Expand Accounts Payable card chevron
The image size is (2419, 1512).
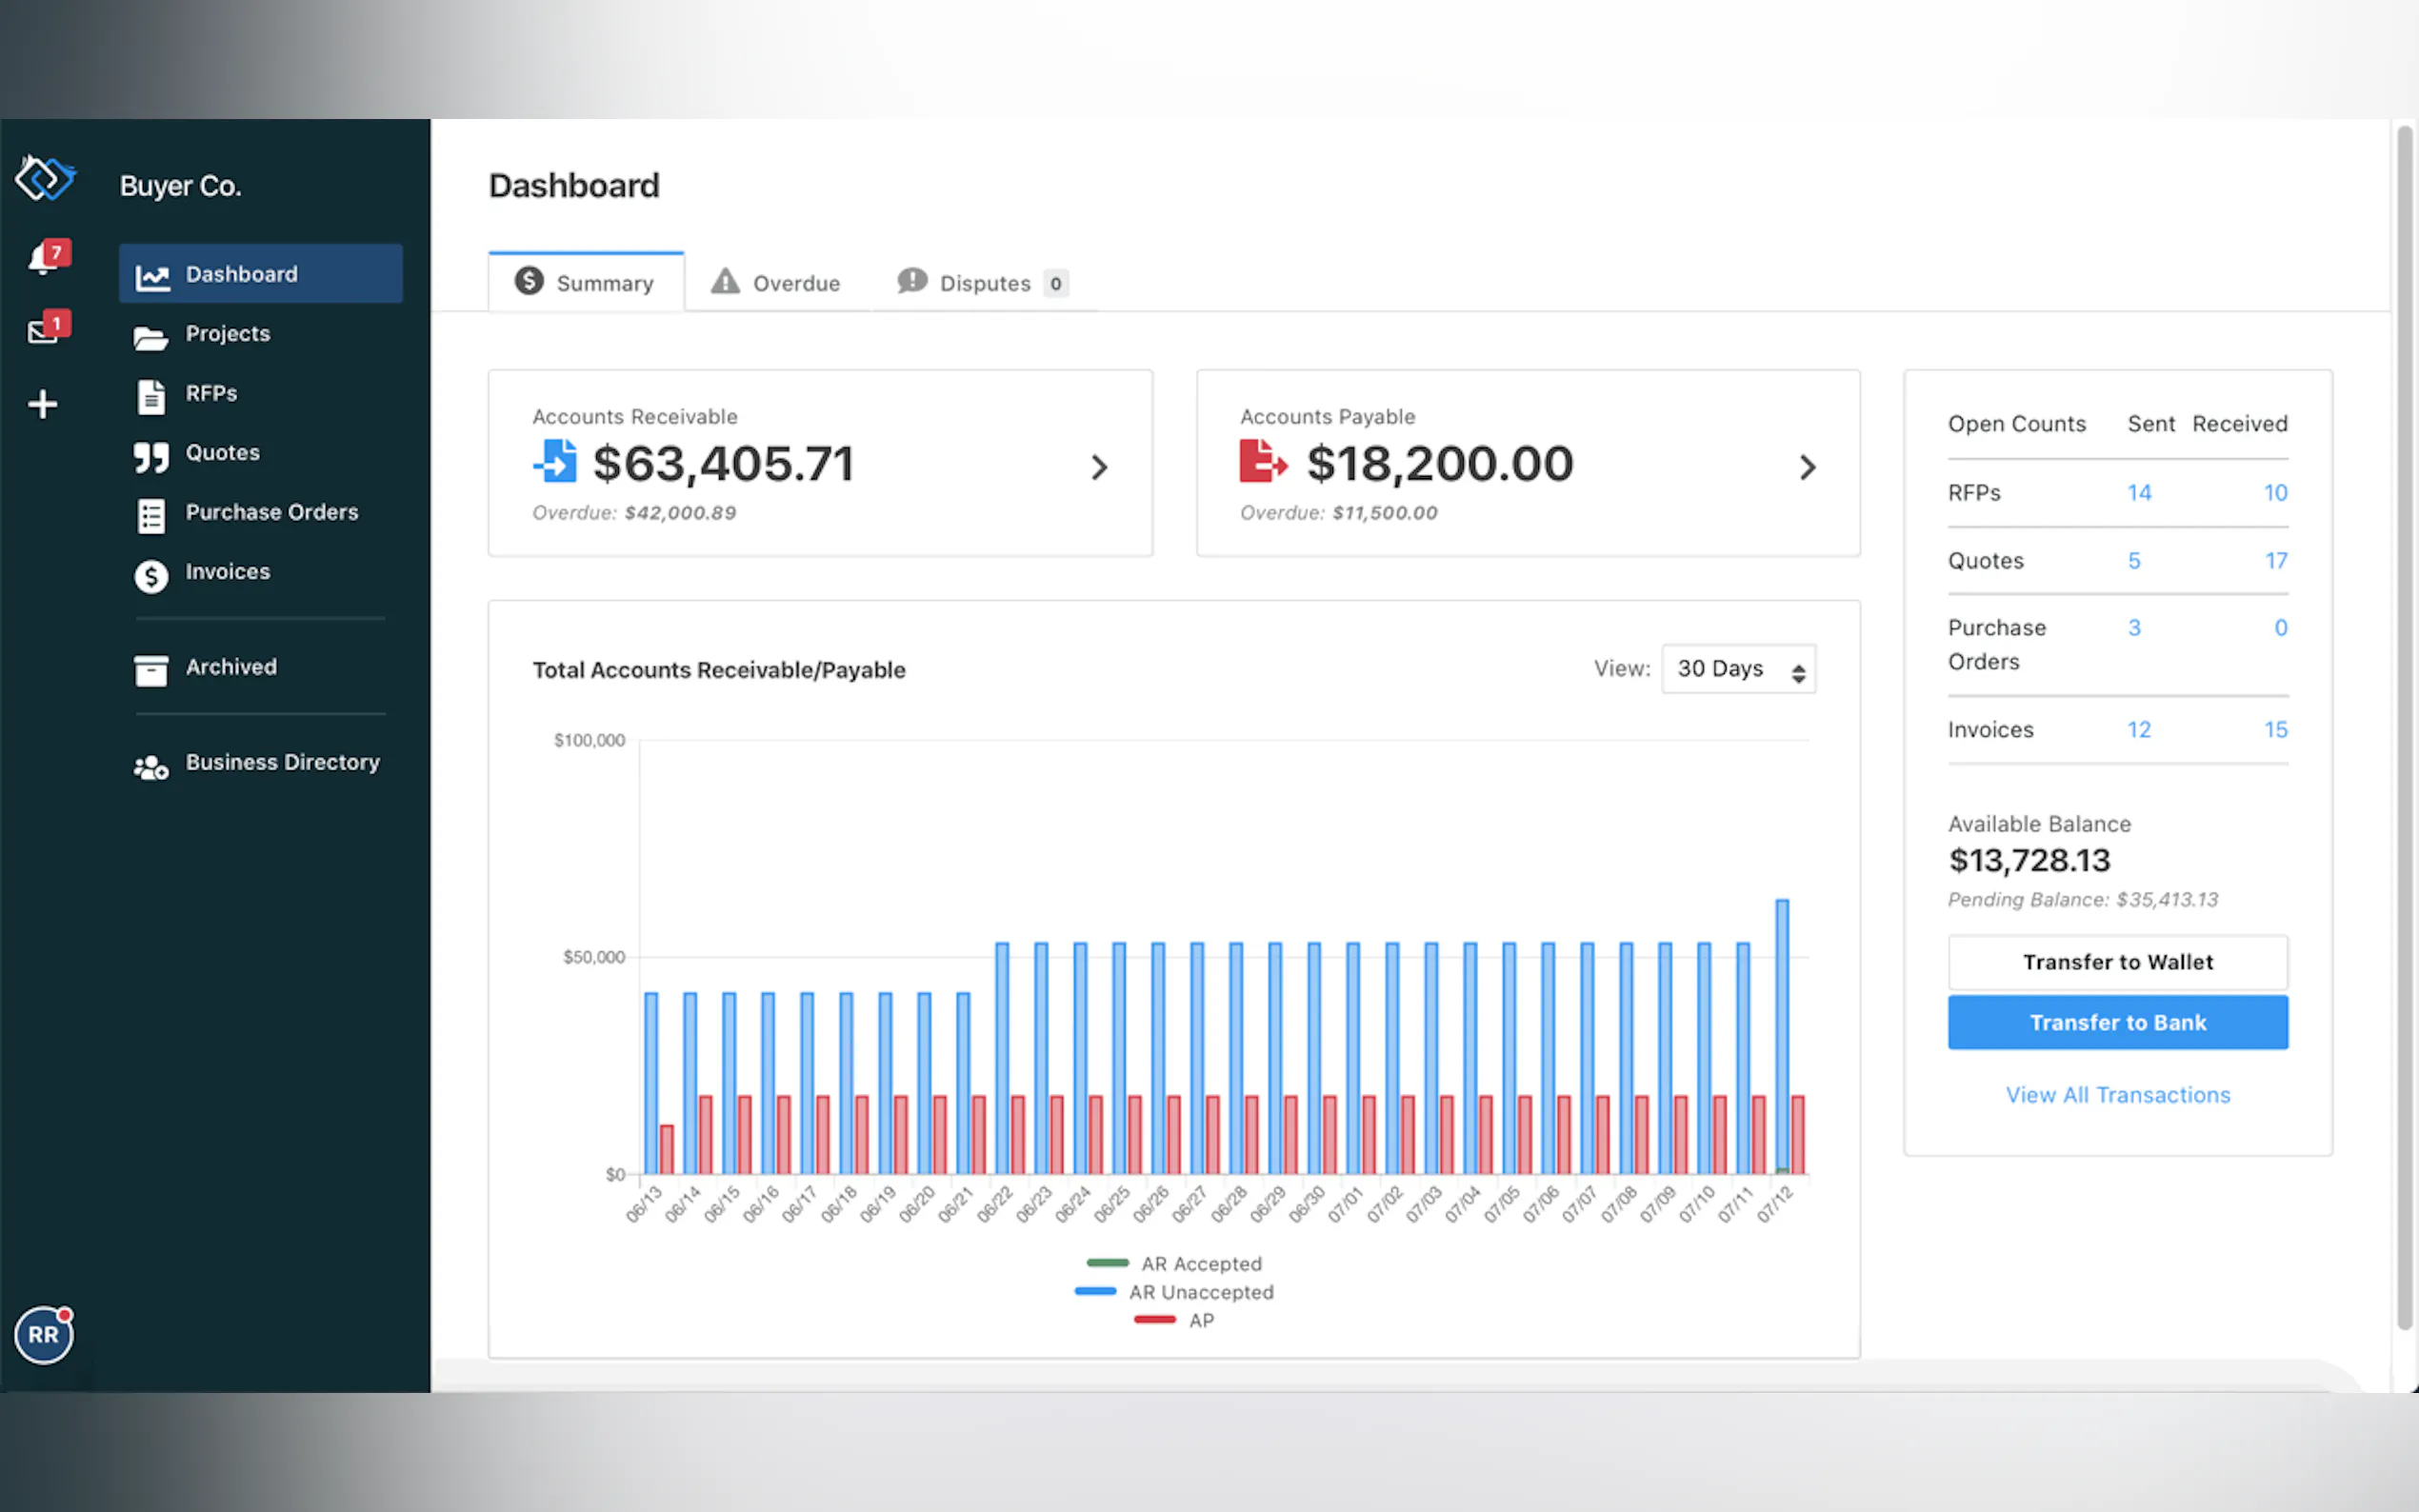(x=1807, y=467)
